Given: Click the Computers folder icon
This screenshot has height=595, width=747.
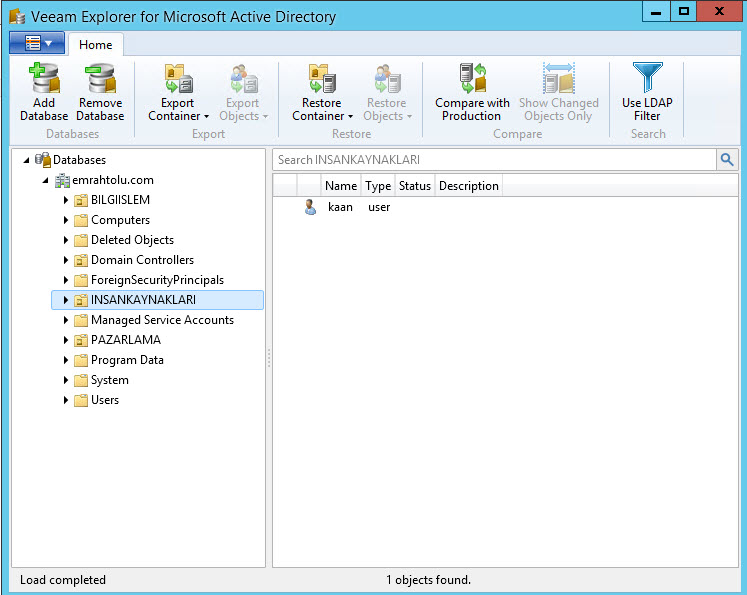Looking at the screenshot, I should coord(81,220).
